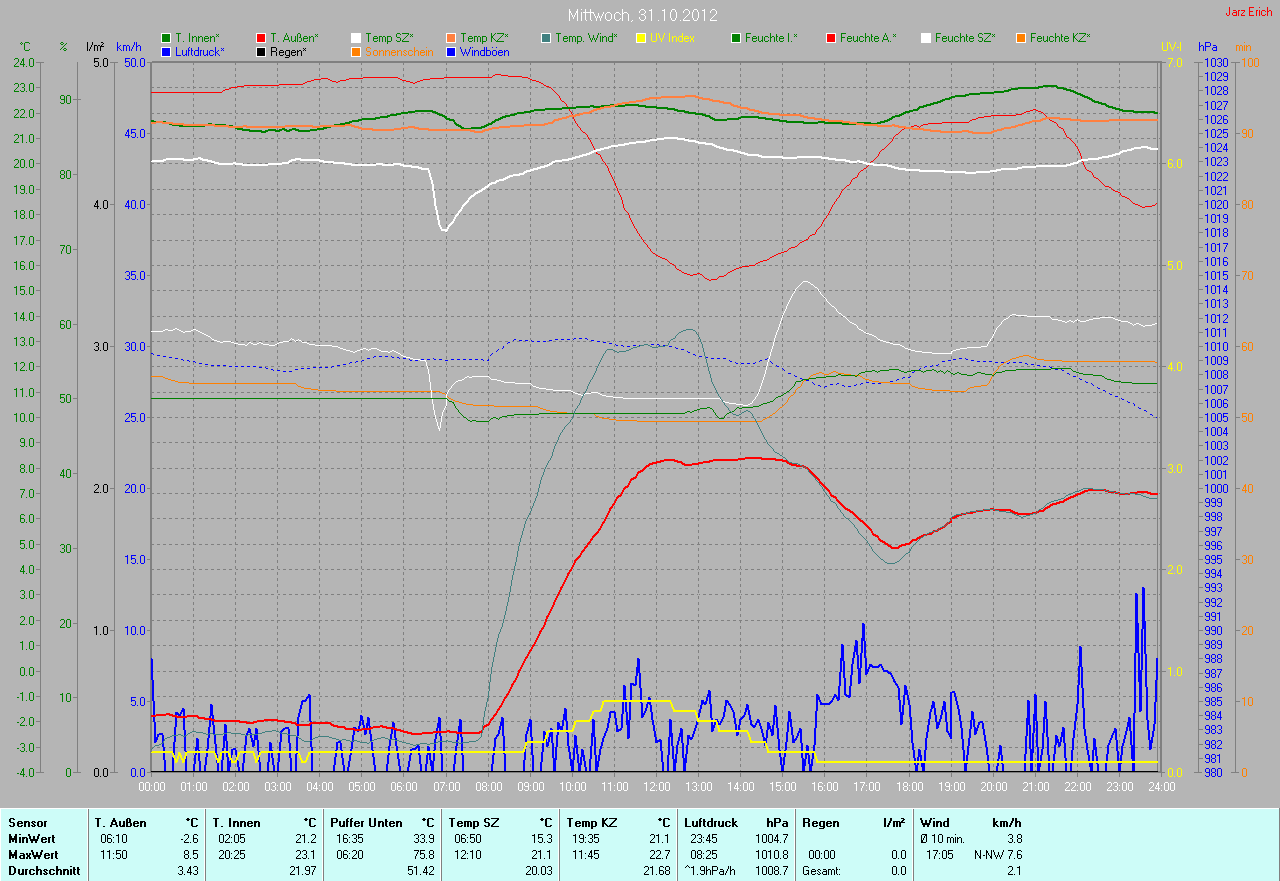Select the "MaxWert" row label
Viewport: 1280px width, 881px height.
tap(34, 855)
